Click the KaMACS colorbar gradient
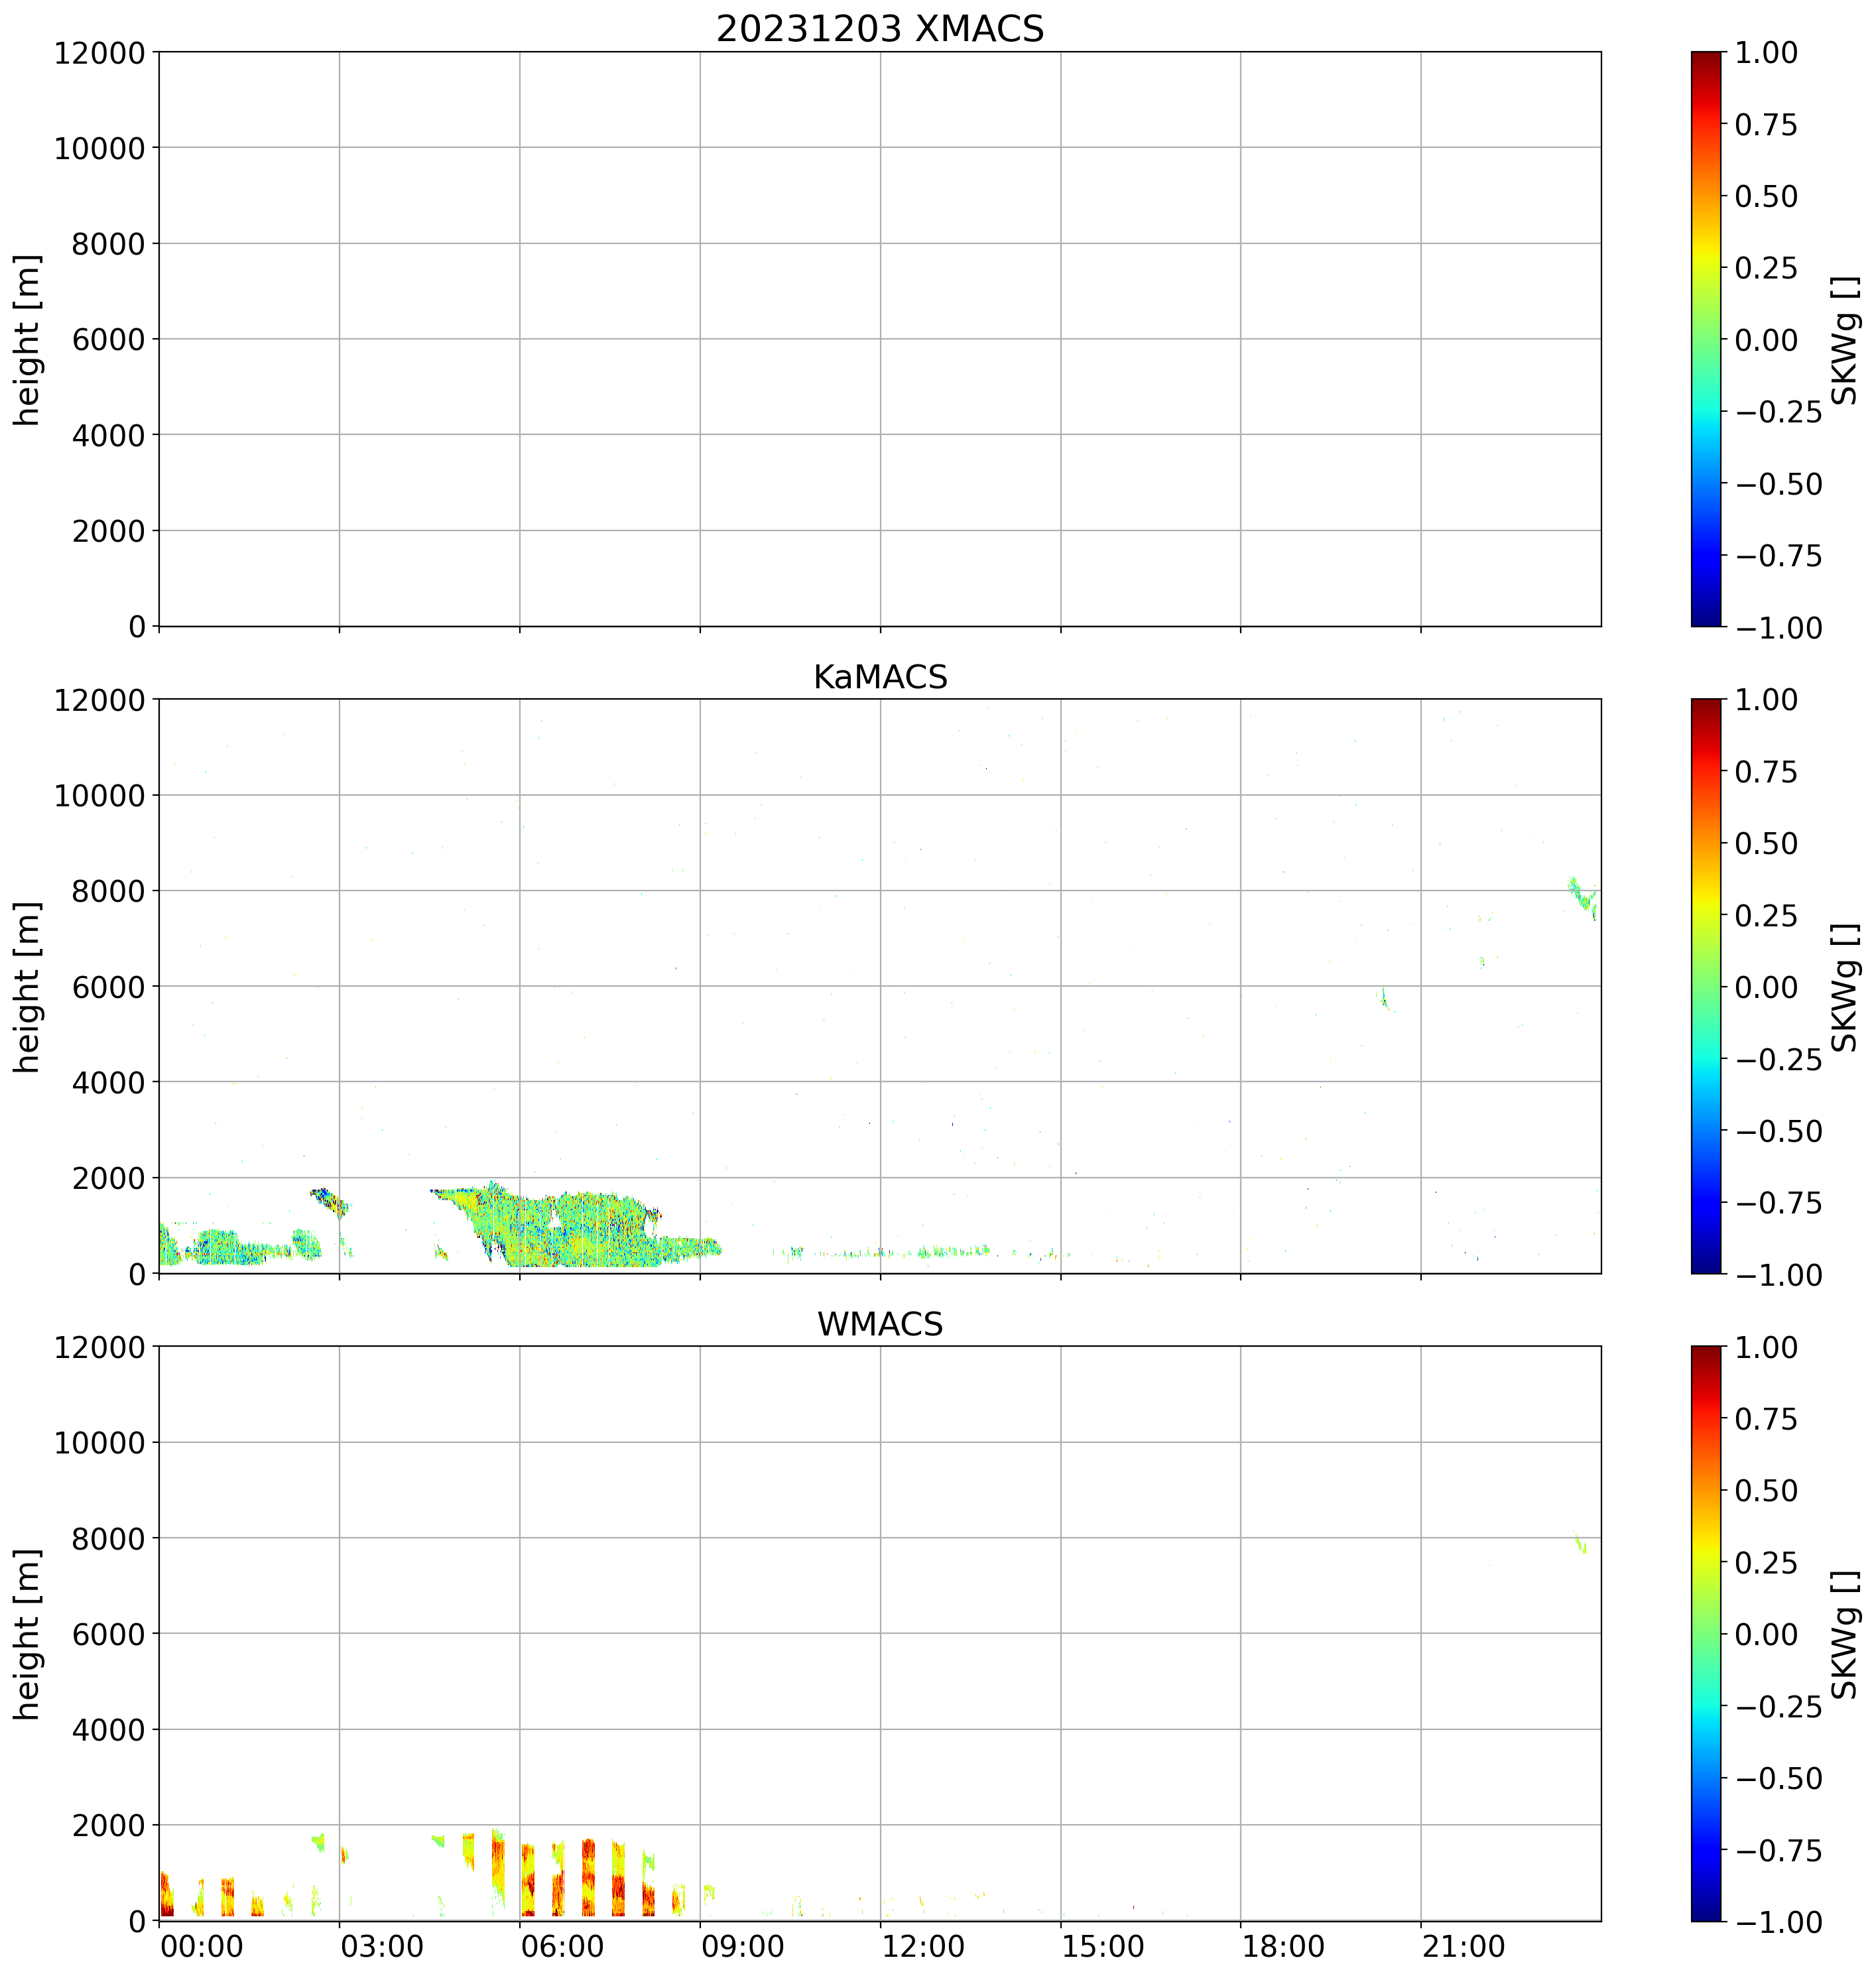 (1706, 986)
